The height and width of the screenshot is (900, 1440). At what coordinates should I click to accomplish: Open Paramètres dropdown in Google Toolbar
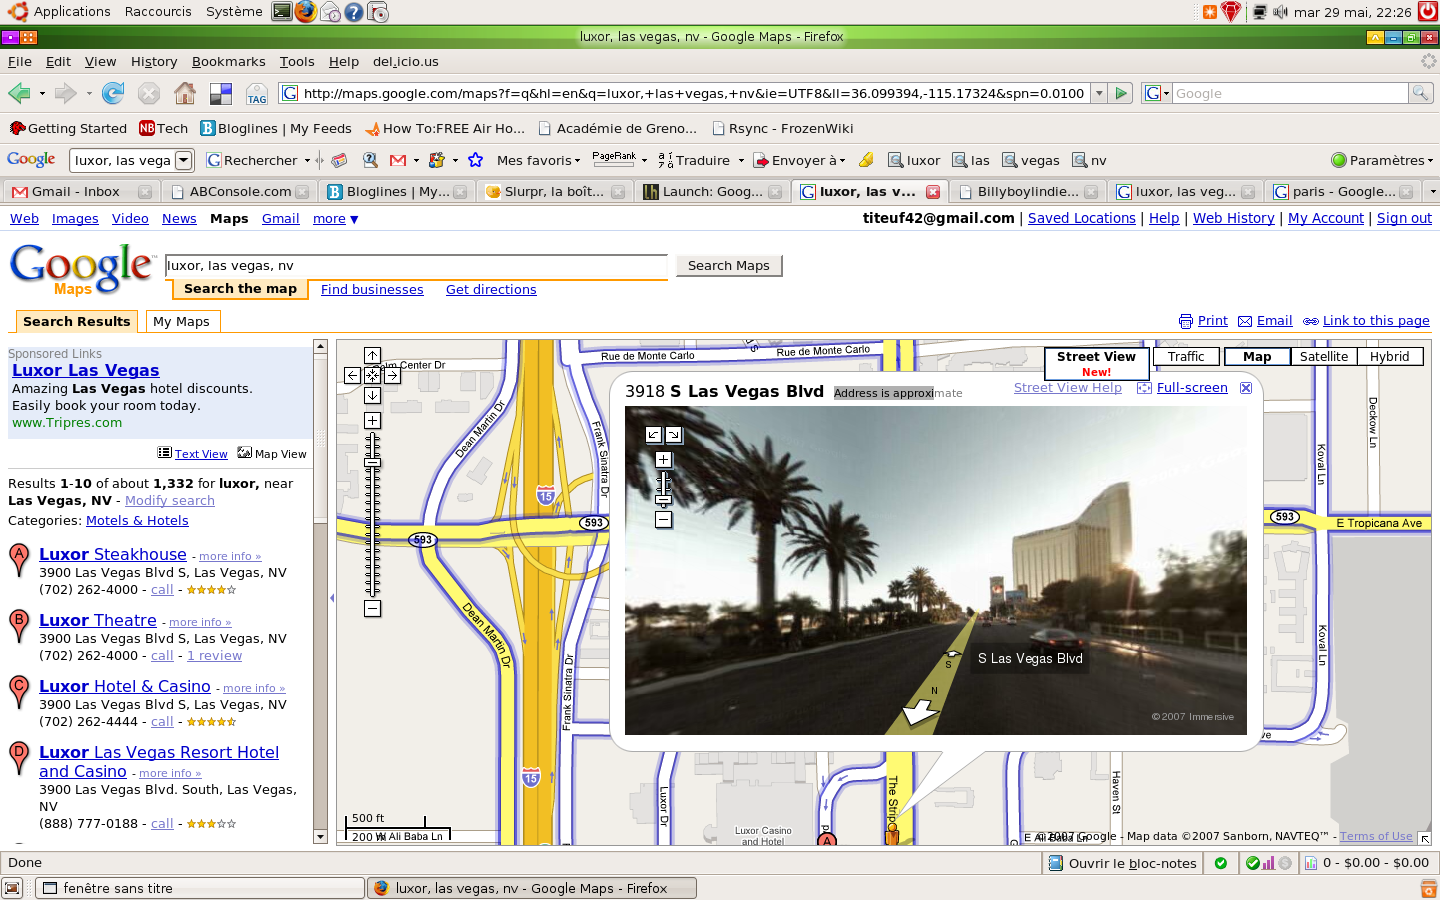point(1382,160)
